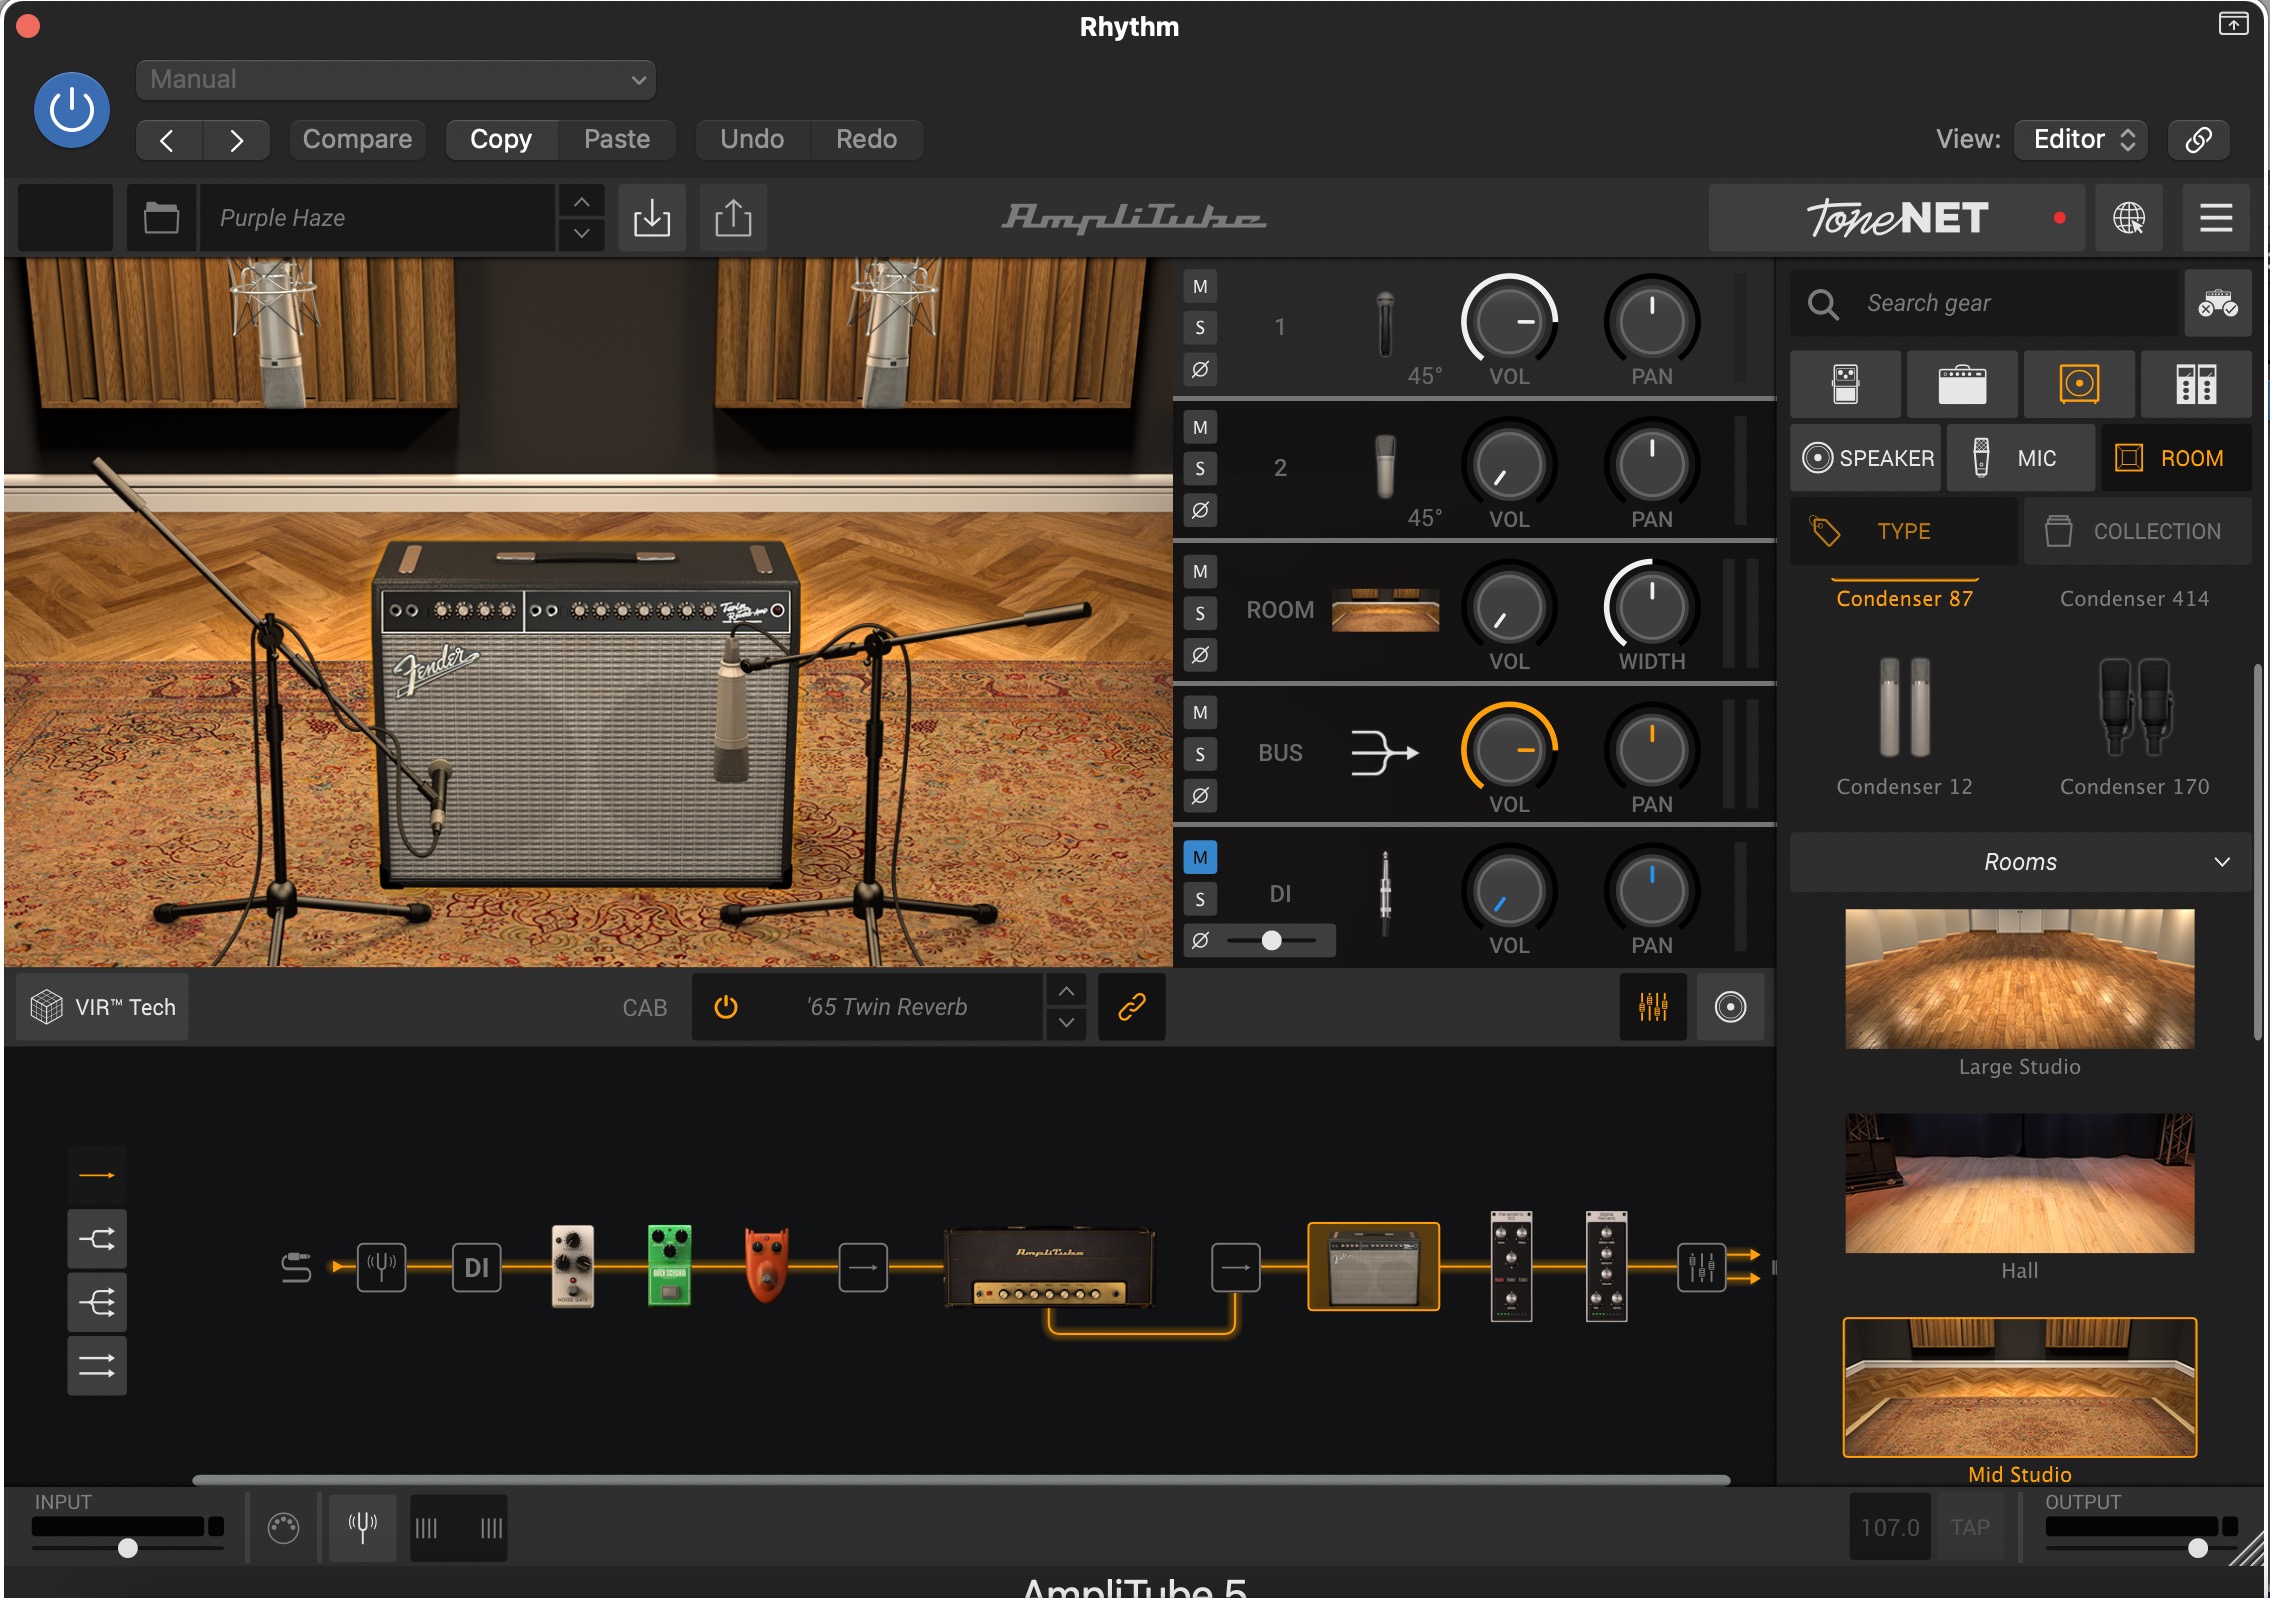Image resolution: width=2270 pixels, height=1598 pixels.
Task: Select the Large Studio room thumbnail
Action: tap(2020, 979)
